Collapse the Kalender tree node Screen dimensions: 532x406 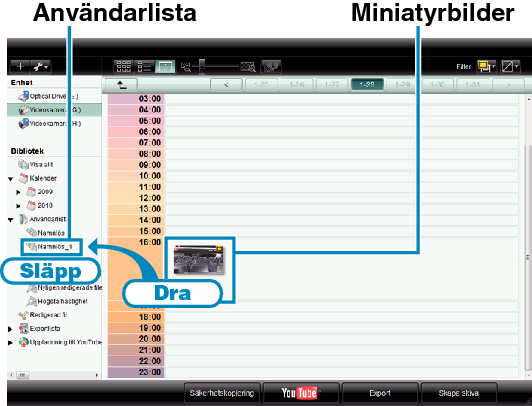(x=11, y=178)
